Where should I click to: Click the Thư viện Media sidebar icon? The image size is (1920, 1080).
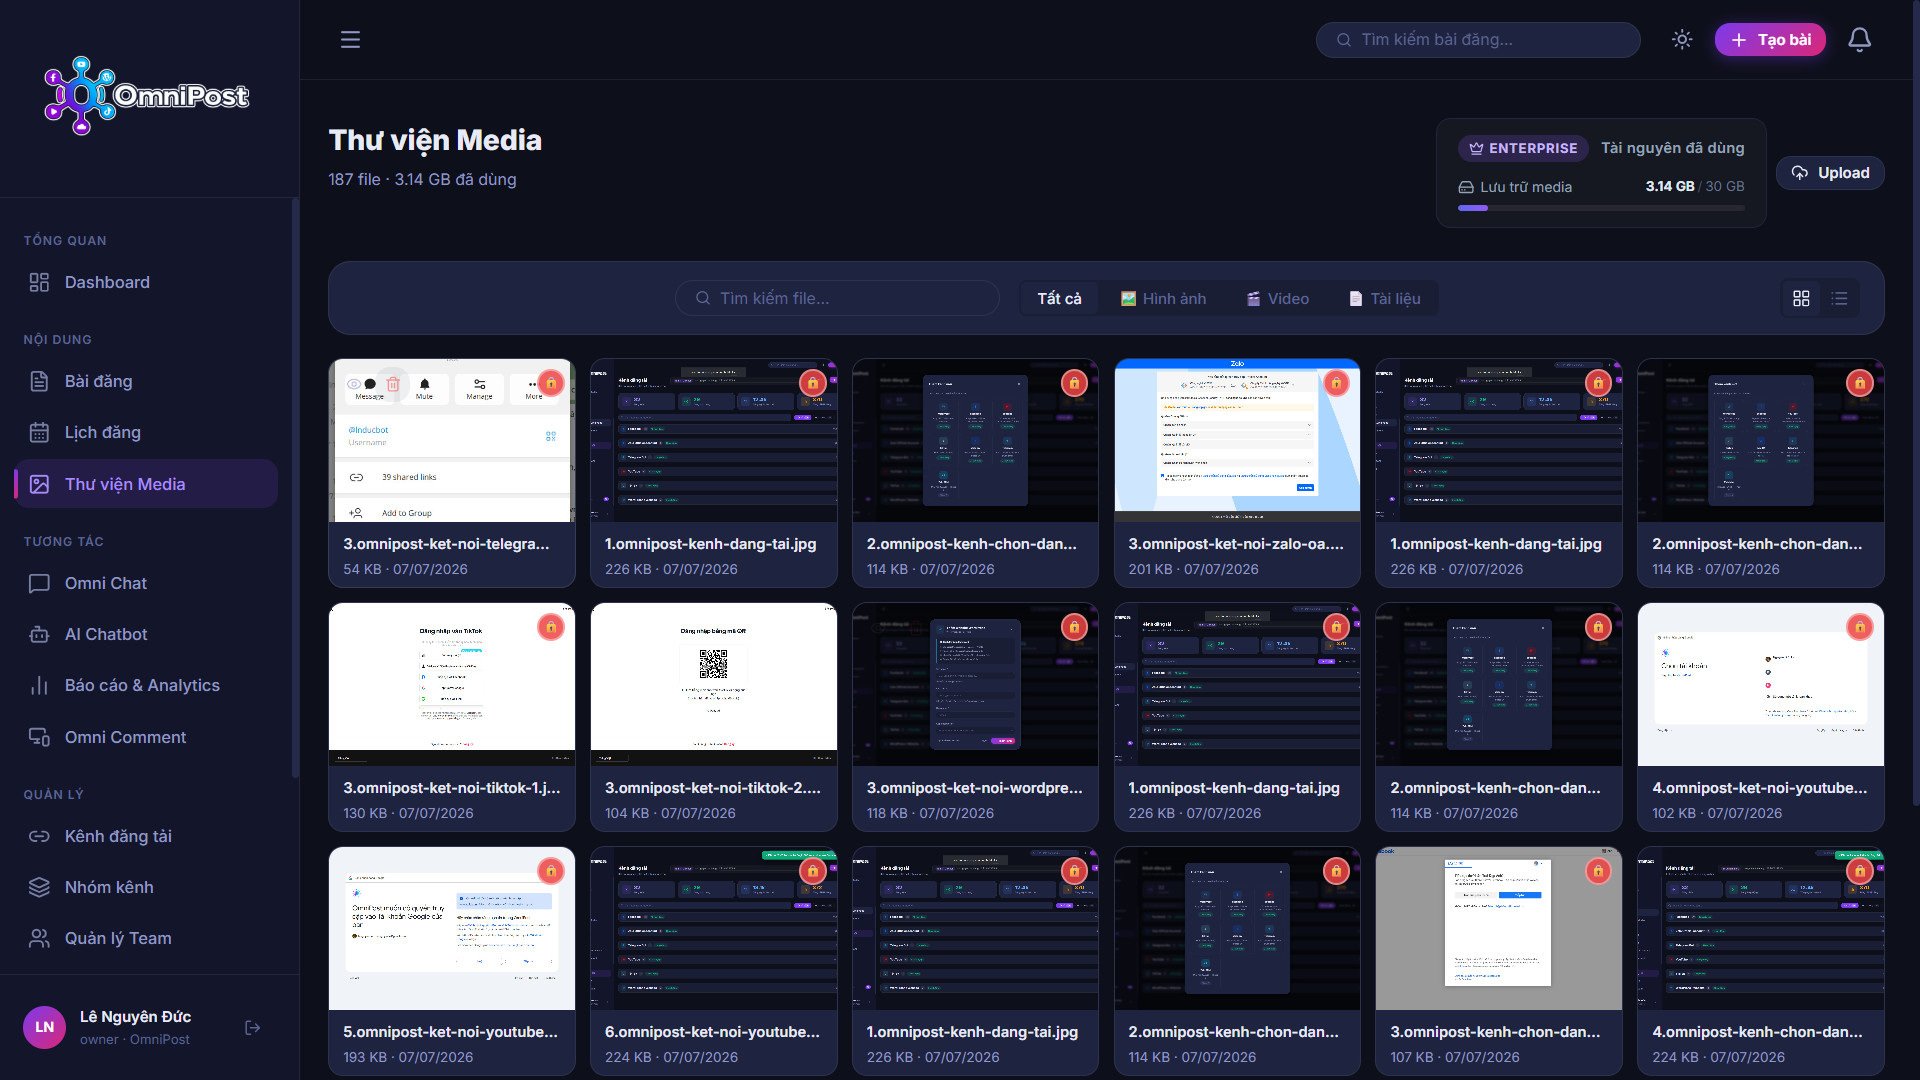(39, 484)
